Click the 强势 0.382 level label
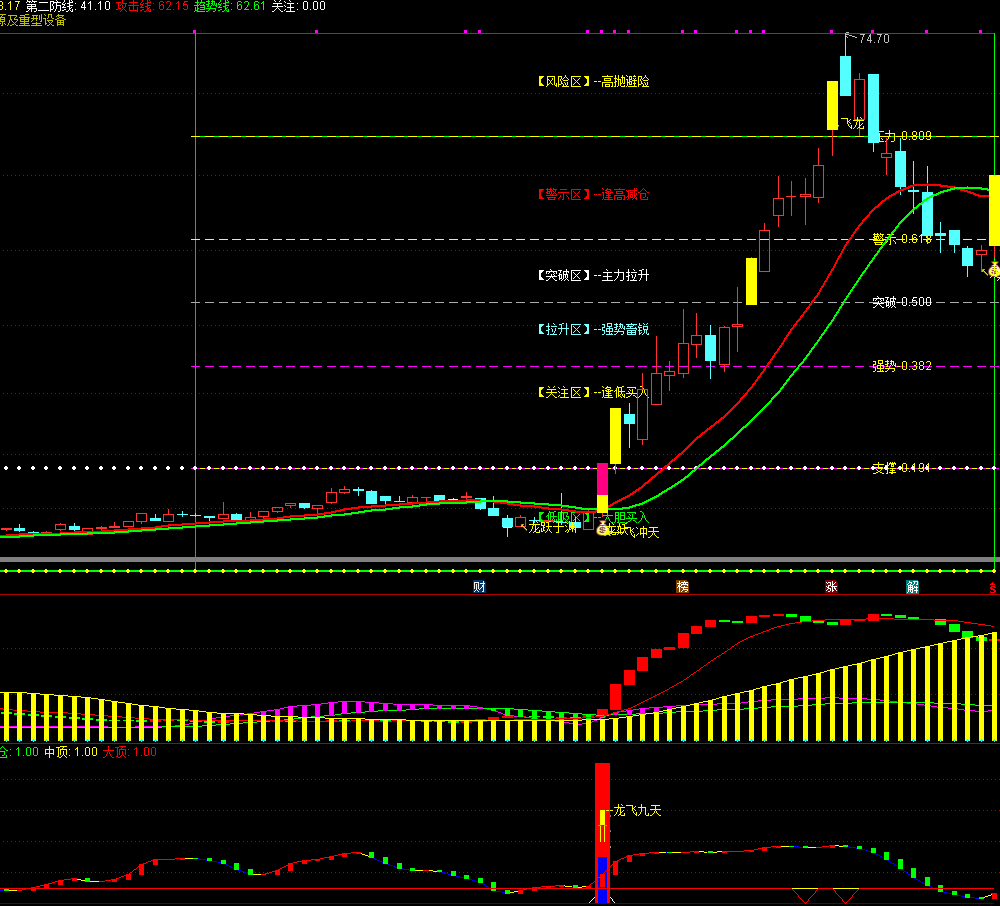Image resolution: width=1000 pixels, height=906 pixels. [x=901, y=366]
